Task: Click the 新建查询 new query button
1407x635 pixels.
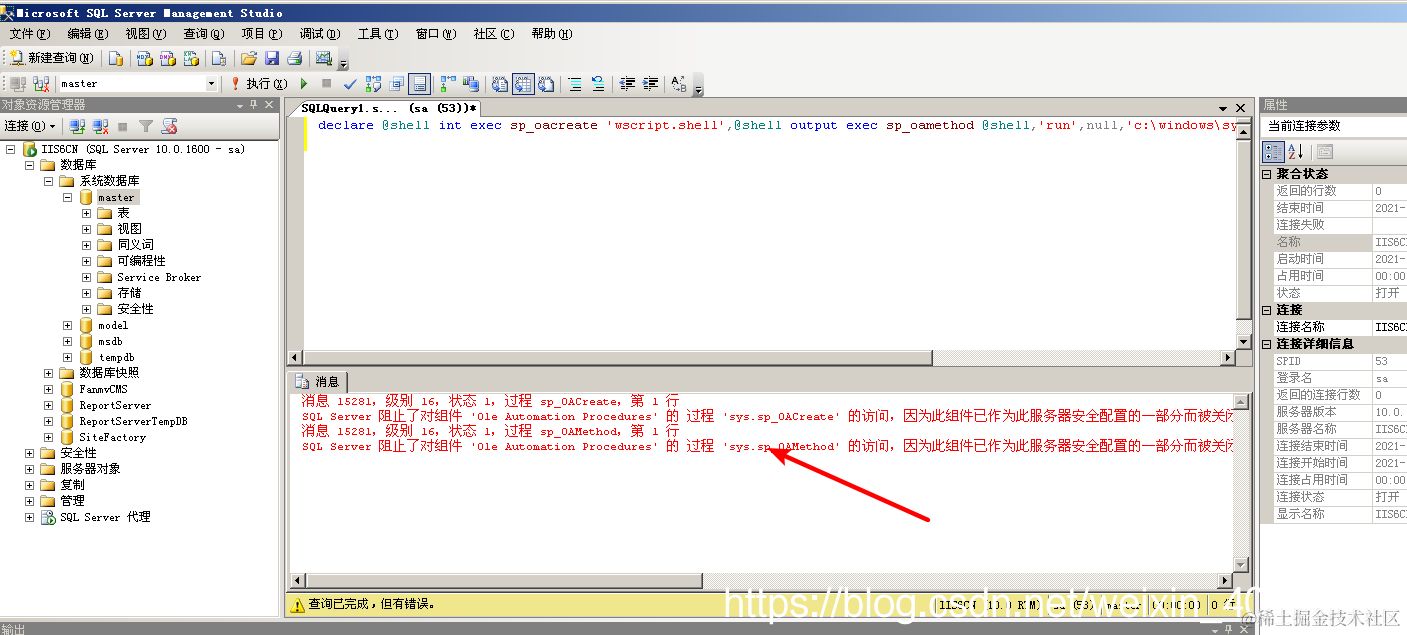Action: tap(52, 58)
